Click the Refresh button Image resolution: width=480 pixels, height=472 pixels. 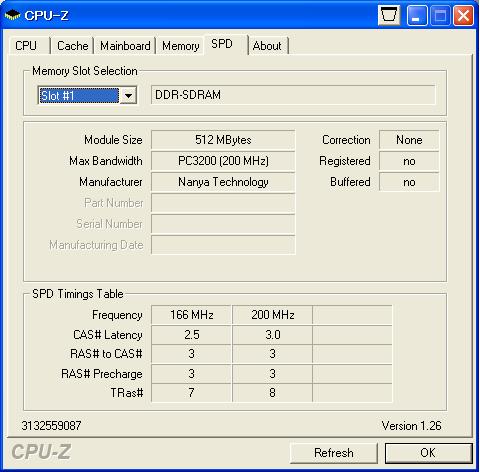click(x=334, y=453)
